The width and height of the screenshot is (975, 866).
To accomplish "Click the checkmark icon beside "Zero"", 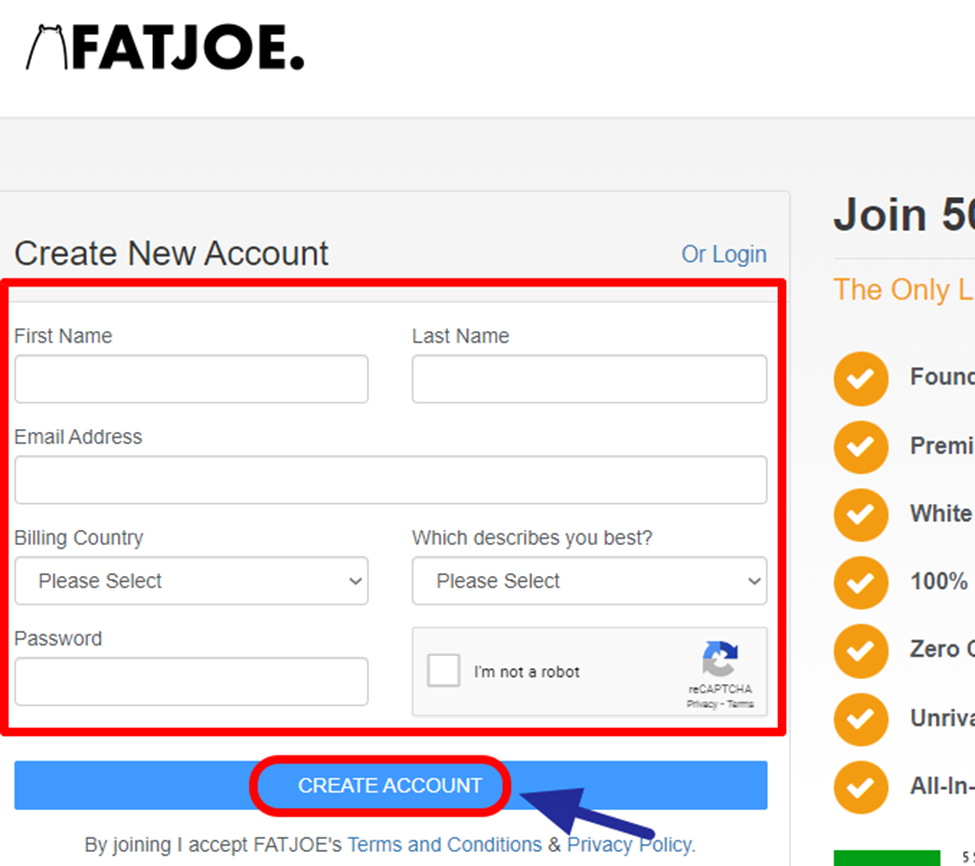I will coord(860,651).
